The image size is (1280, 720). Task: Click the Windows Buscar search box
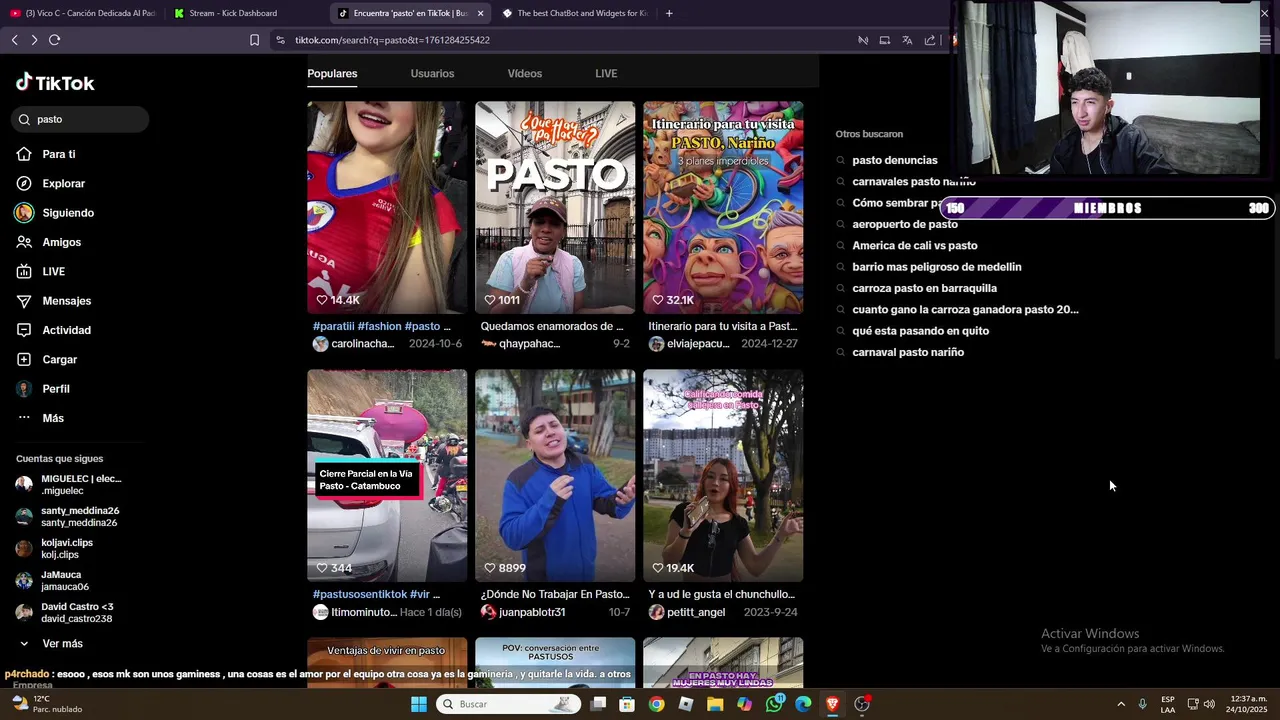509,704
